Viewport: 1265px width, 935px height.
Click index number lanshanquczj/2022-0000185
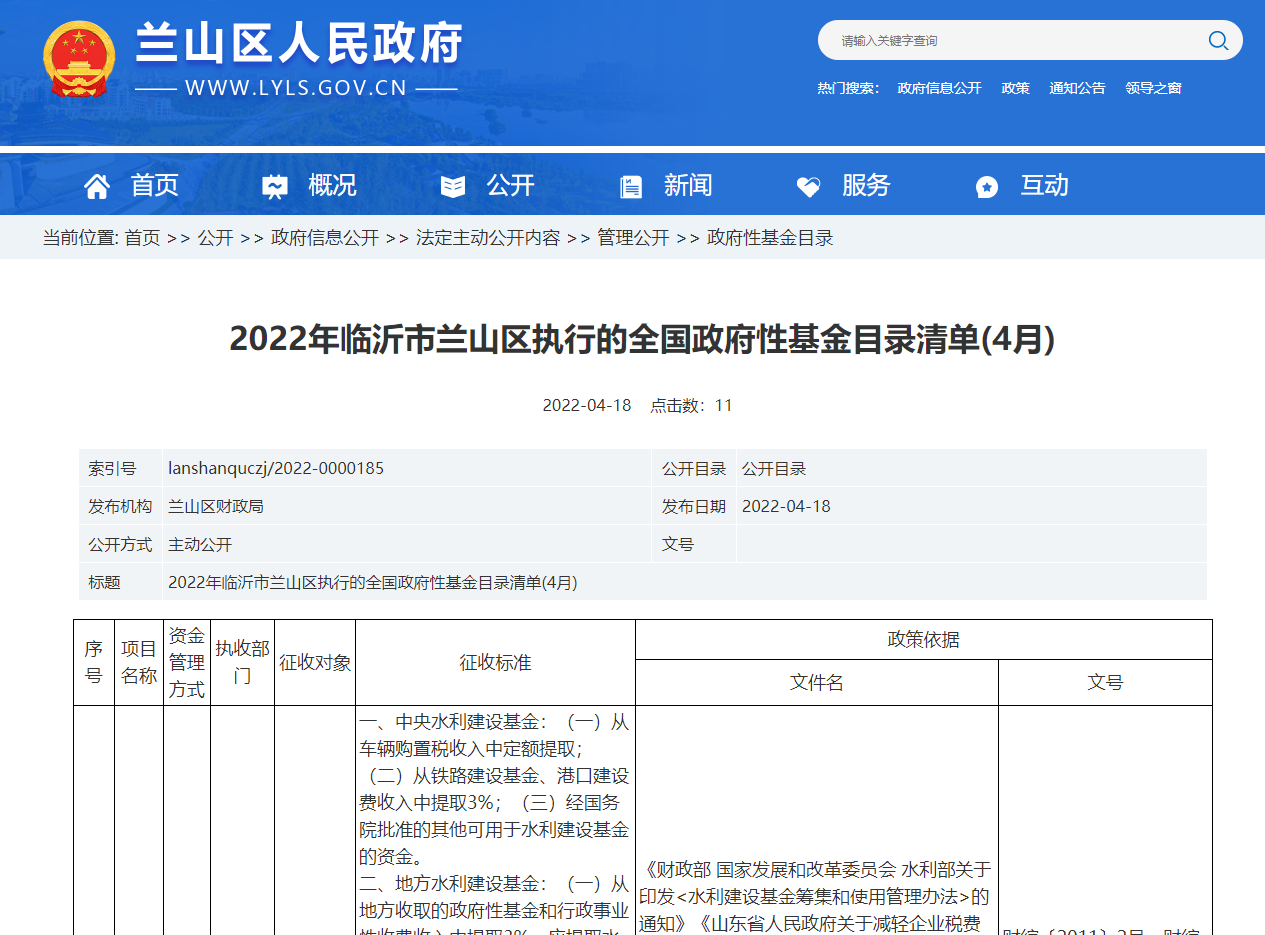276,468
